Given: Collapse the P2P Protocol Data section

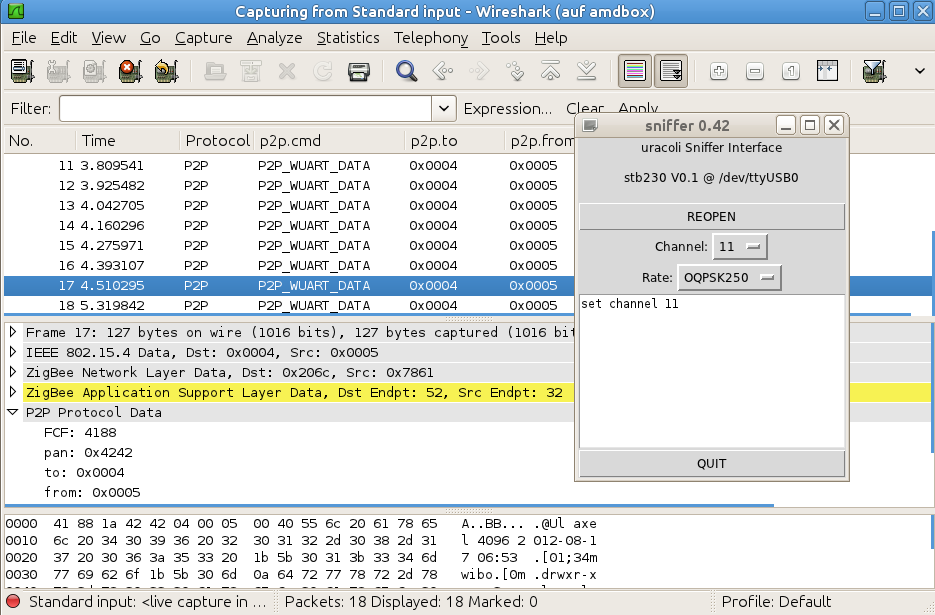Looking at the screenshot, I should (13, 412).
